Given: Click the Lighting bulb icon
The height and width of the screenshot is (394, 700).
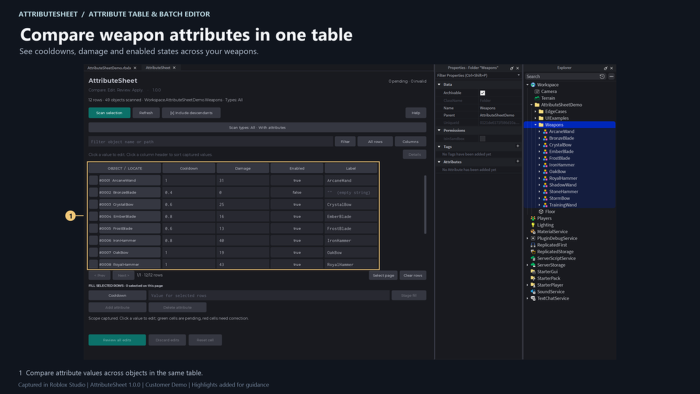Looking at the screenshot, I should coord(533,225).
